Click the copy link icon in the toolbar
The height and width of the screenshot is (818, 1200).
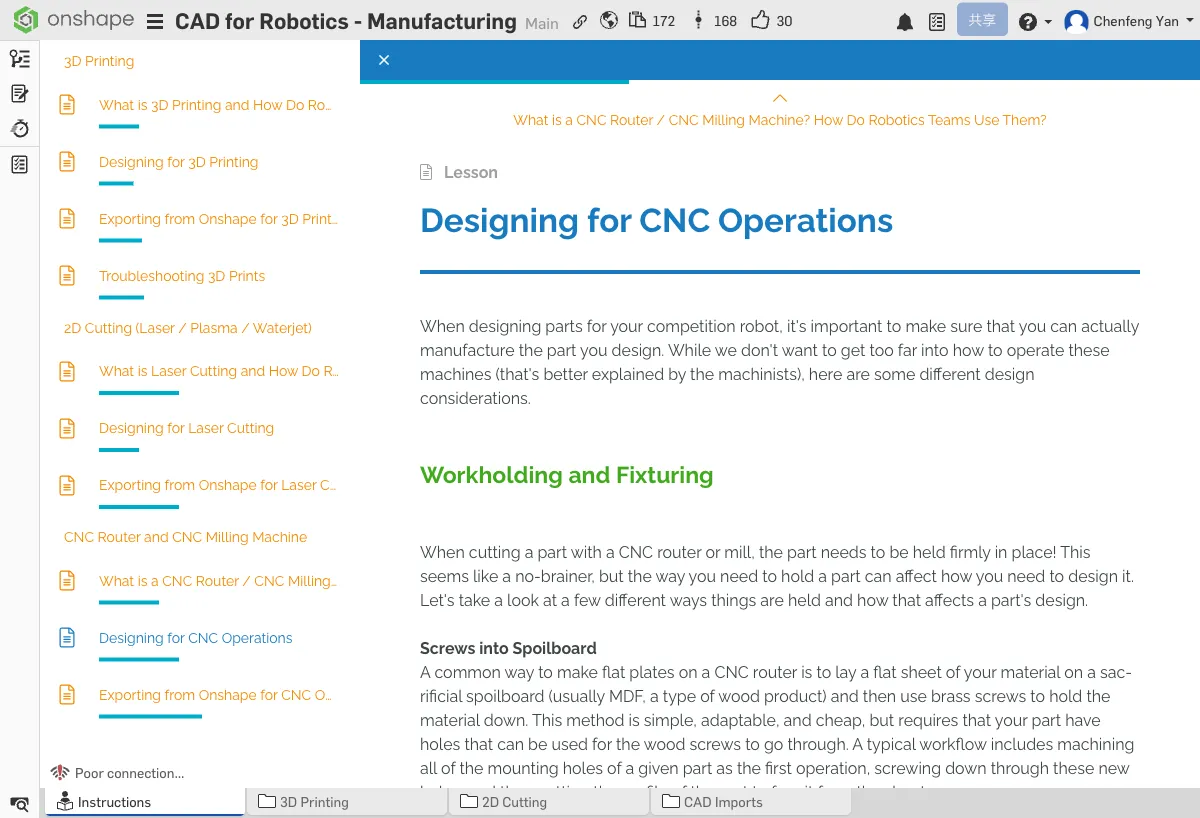click(580, 20)
